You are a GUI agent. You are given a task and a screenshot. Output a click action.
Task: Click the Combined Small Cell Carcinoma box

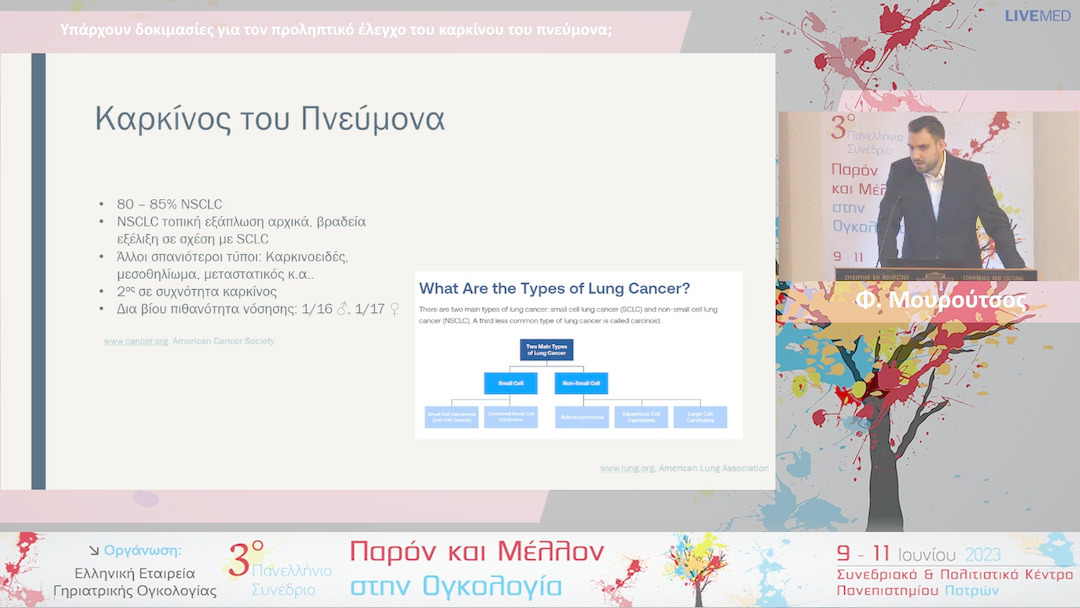pyautogui.click(x=510, y=417)
